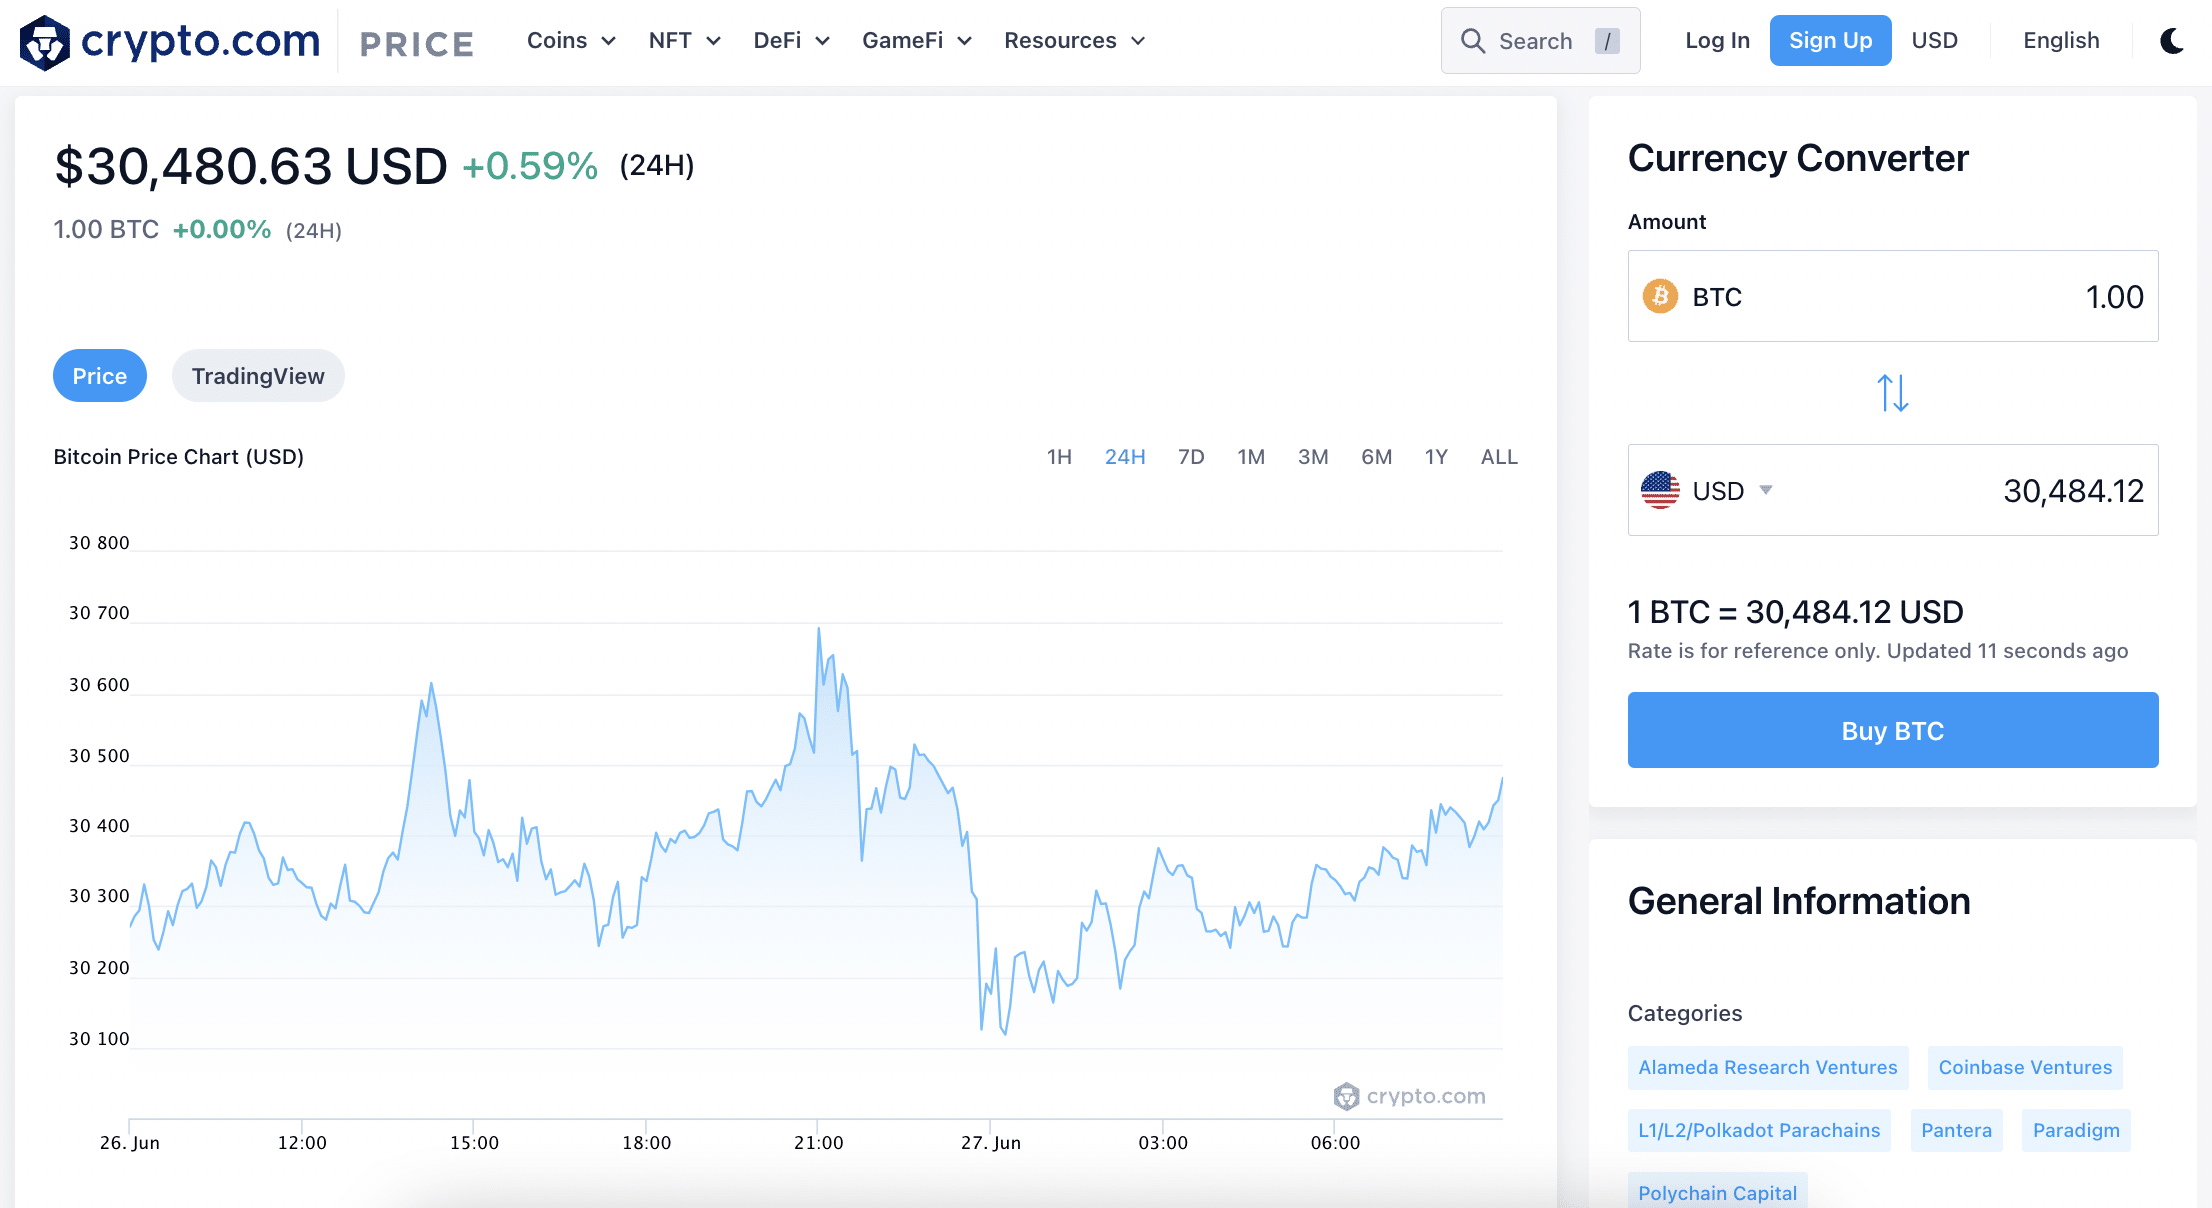Click the PRICE header label
This screenshot has height=1208, width=2212.
[416, 44]
